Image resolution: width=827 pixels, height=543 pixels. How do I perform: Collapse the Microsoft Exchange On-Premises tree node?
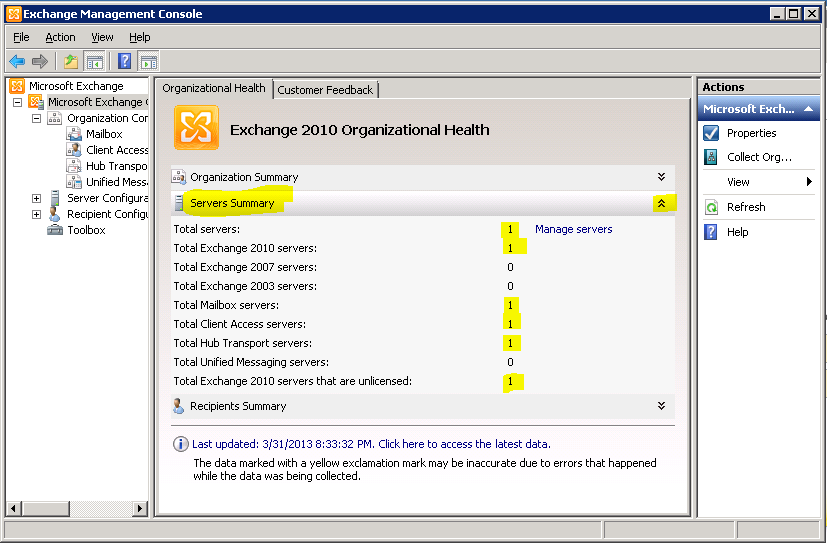click(x=17, y=102)
